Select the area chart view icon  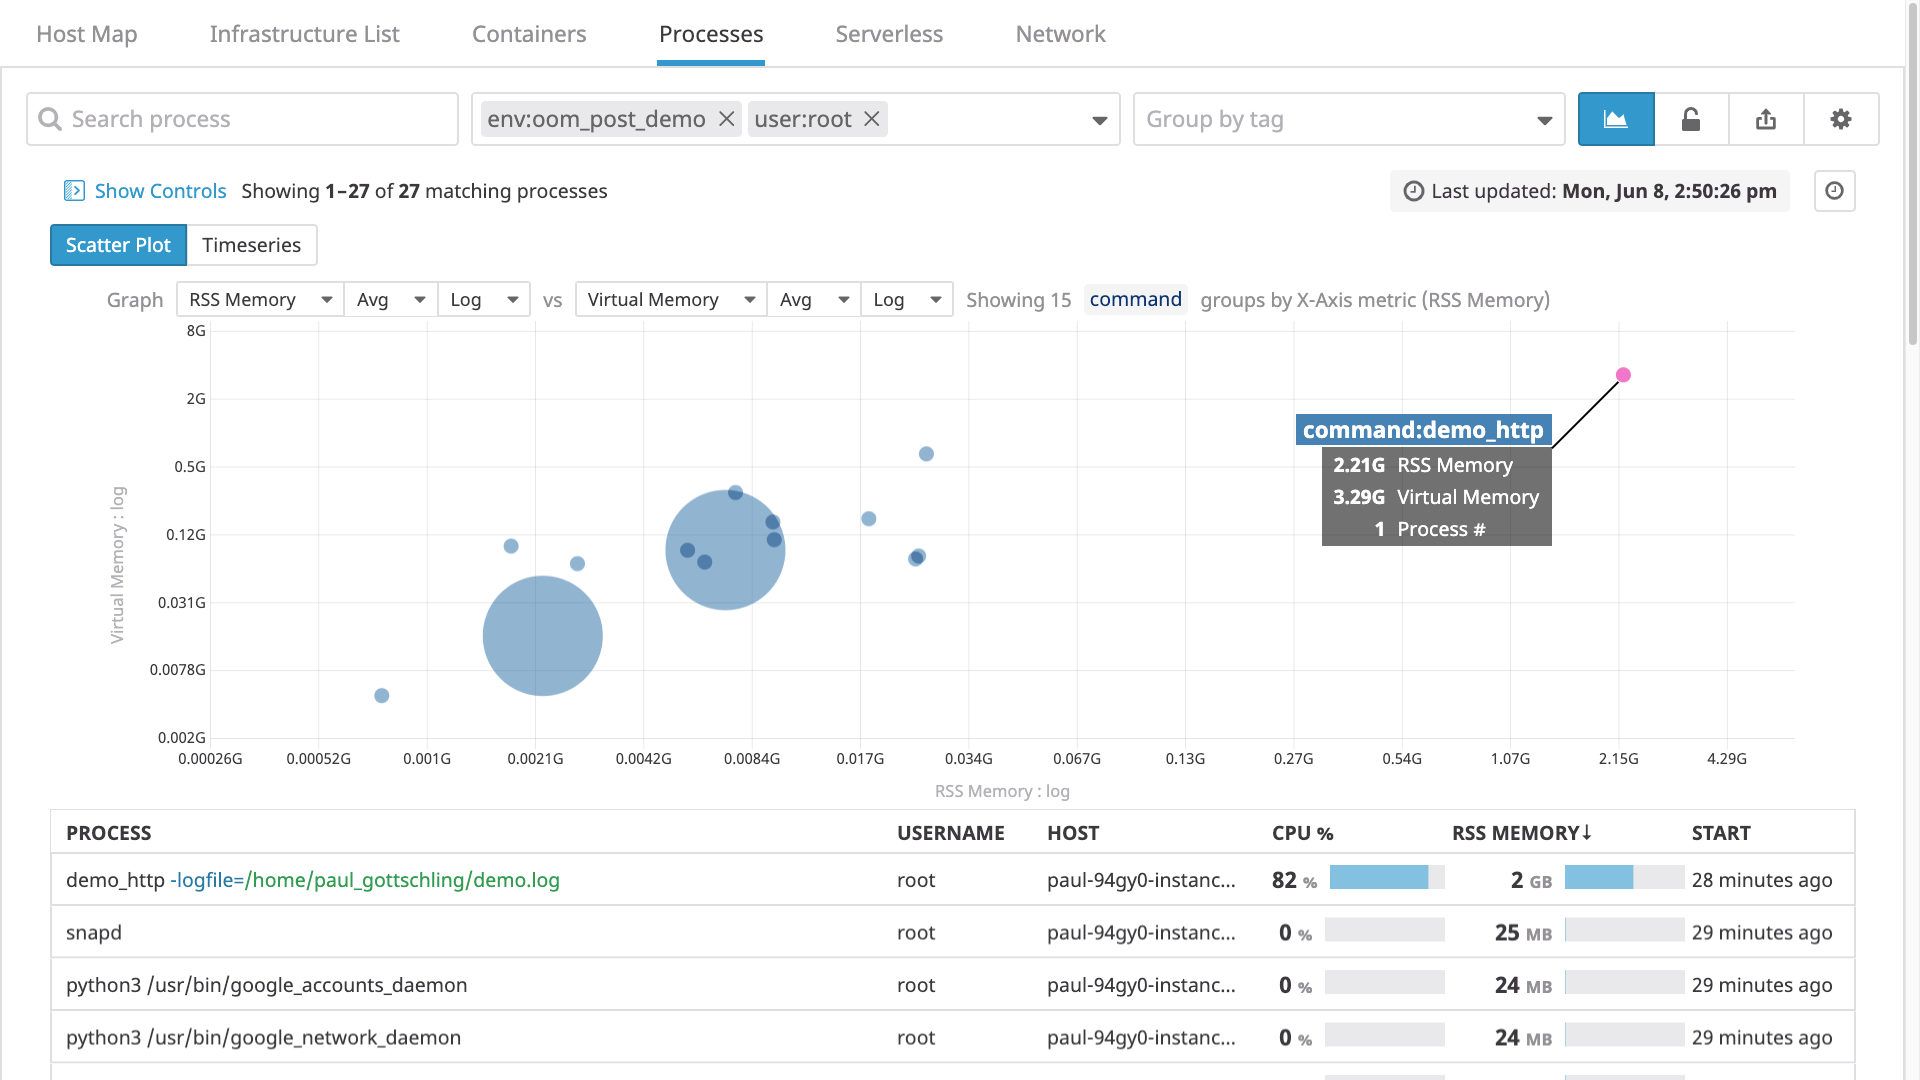[x=1616, y=119]
